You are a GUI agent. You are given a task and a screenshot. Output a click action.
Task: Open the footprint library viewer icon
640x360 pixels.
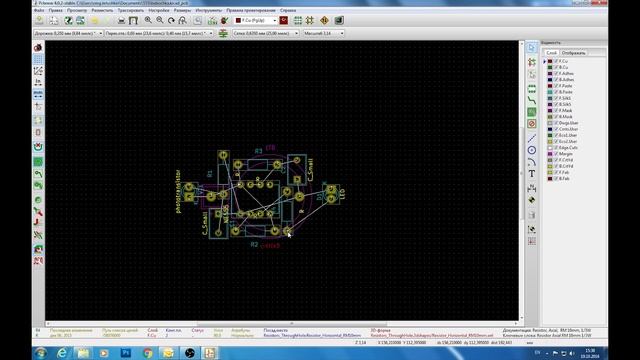click(80, 20)
